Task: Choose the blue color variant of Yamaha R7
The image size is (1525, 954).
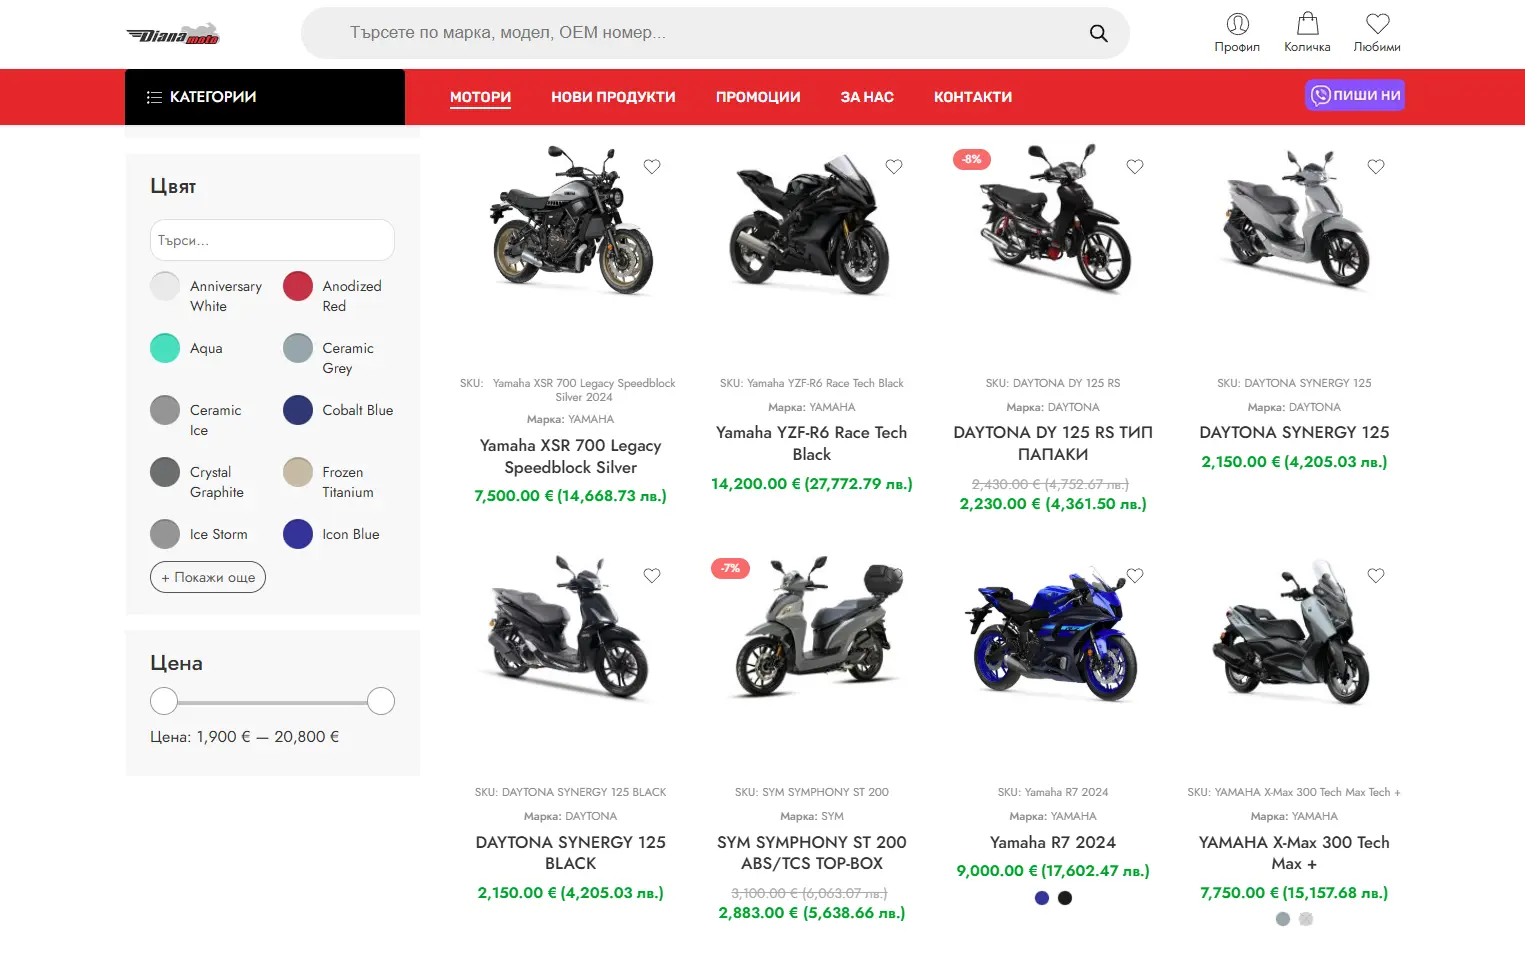Action: tap(1042, 898)
